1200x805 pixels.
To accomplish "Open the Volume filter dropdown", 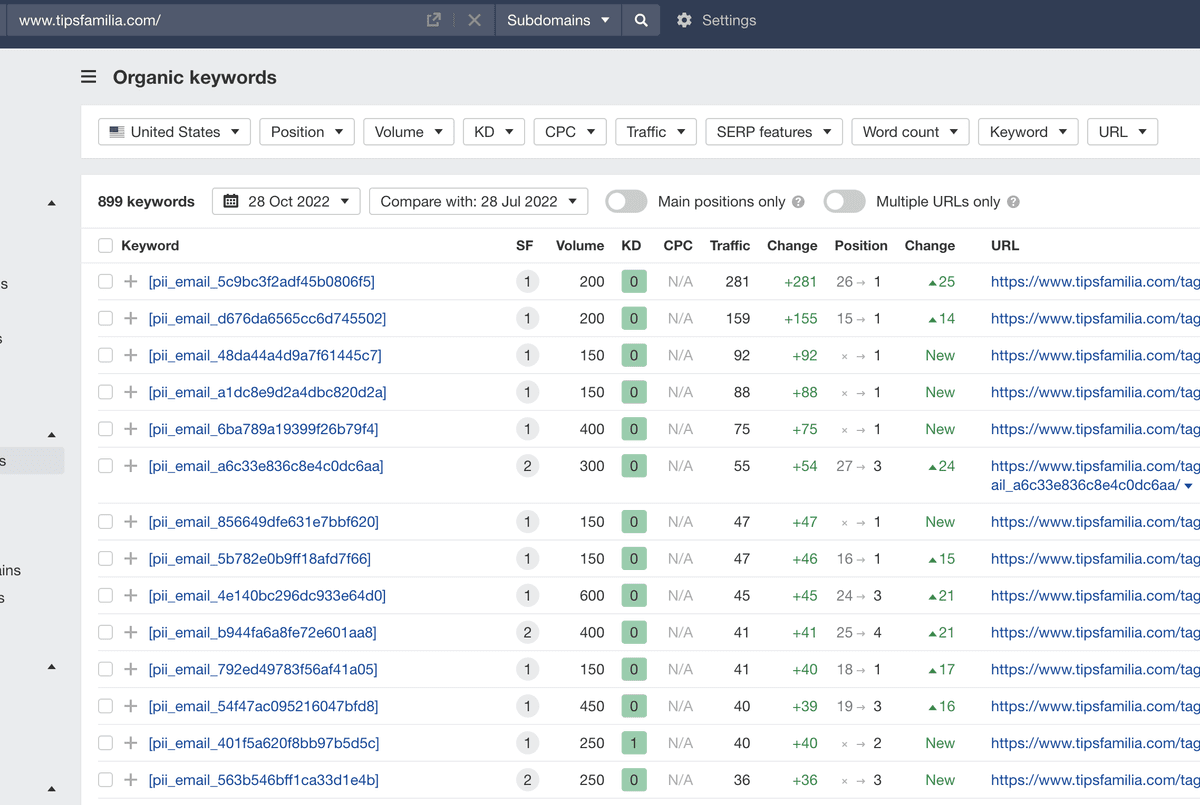I will coord(408,132).
